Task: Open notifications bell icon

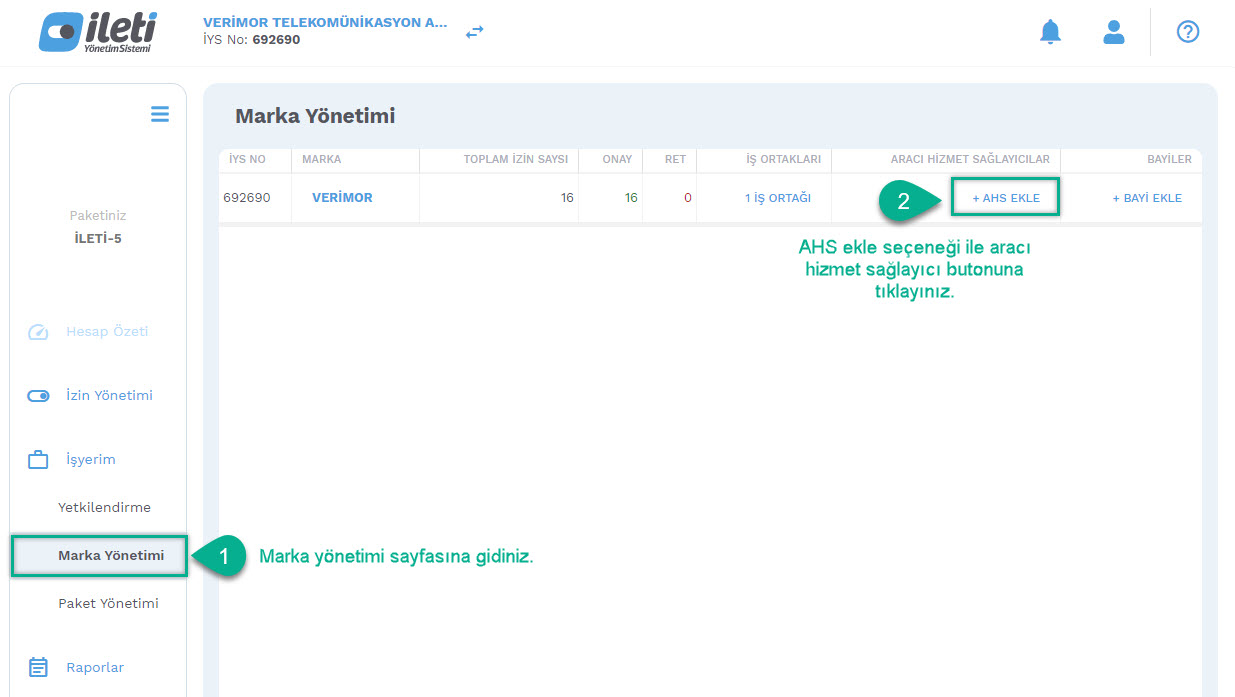Action: (1050, 32)
